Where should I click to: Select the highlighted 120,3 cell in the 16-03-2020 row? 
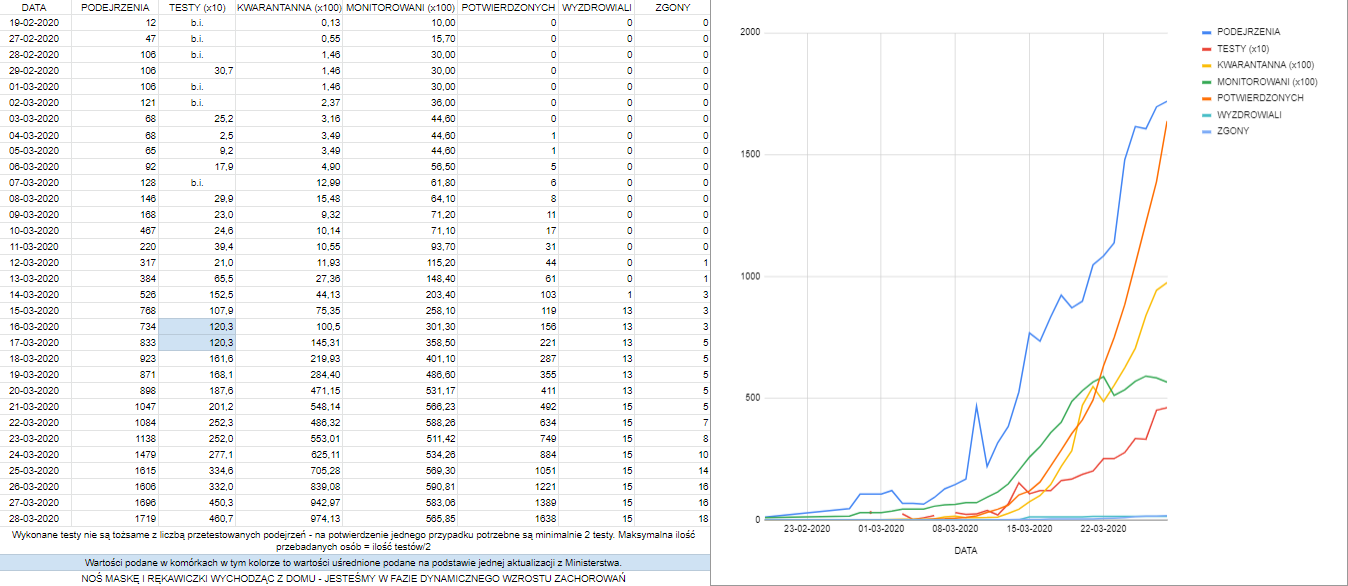coord(198,327)
